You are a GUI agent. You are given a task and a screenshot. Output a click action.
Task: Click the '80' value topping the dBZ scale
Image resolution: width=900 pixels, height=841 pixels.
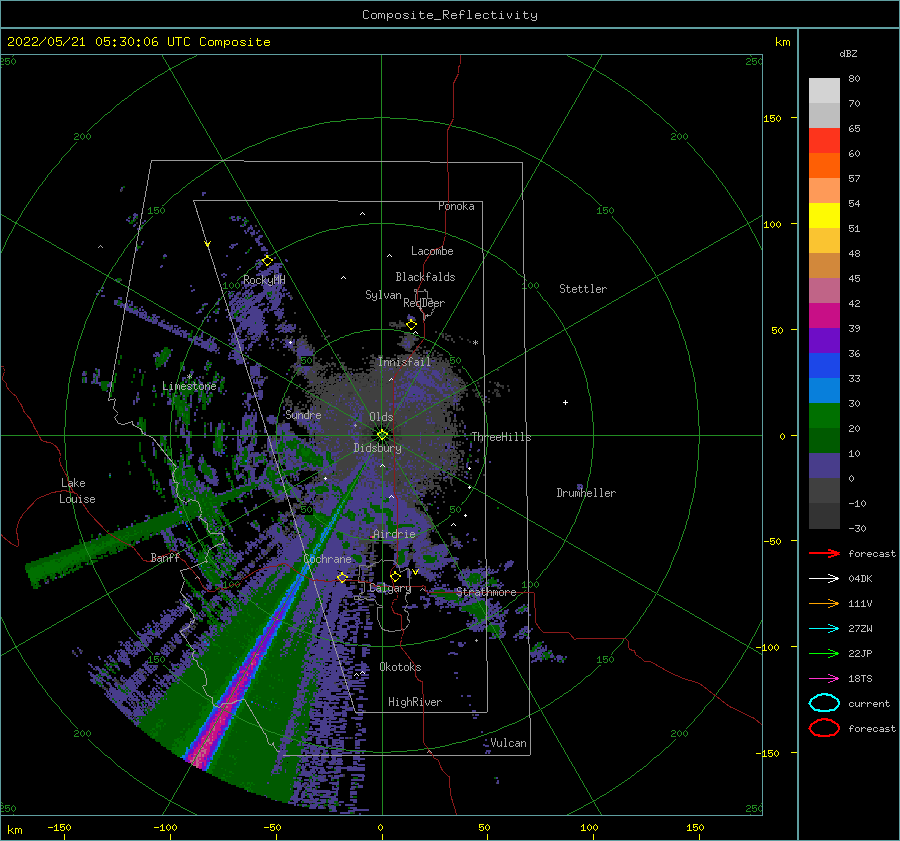854,79
